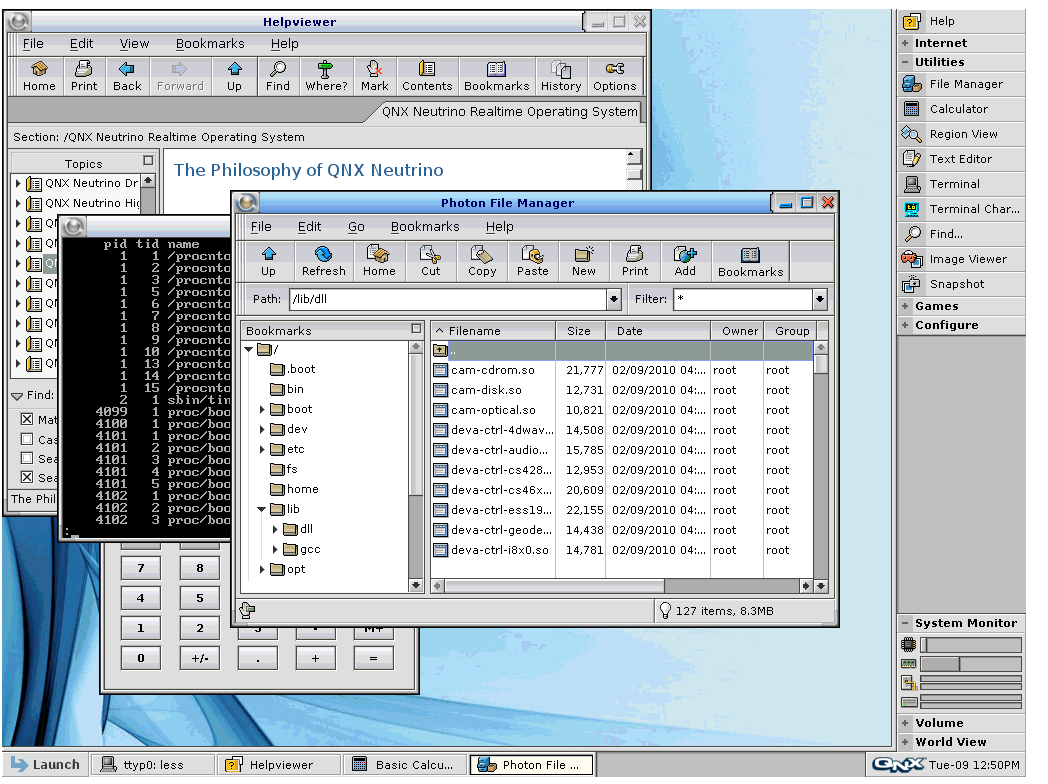Screen dimensions: 1048x784
Task: Go to Home folder in File Manager
Action: 379,261
